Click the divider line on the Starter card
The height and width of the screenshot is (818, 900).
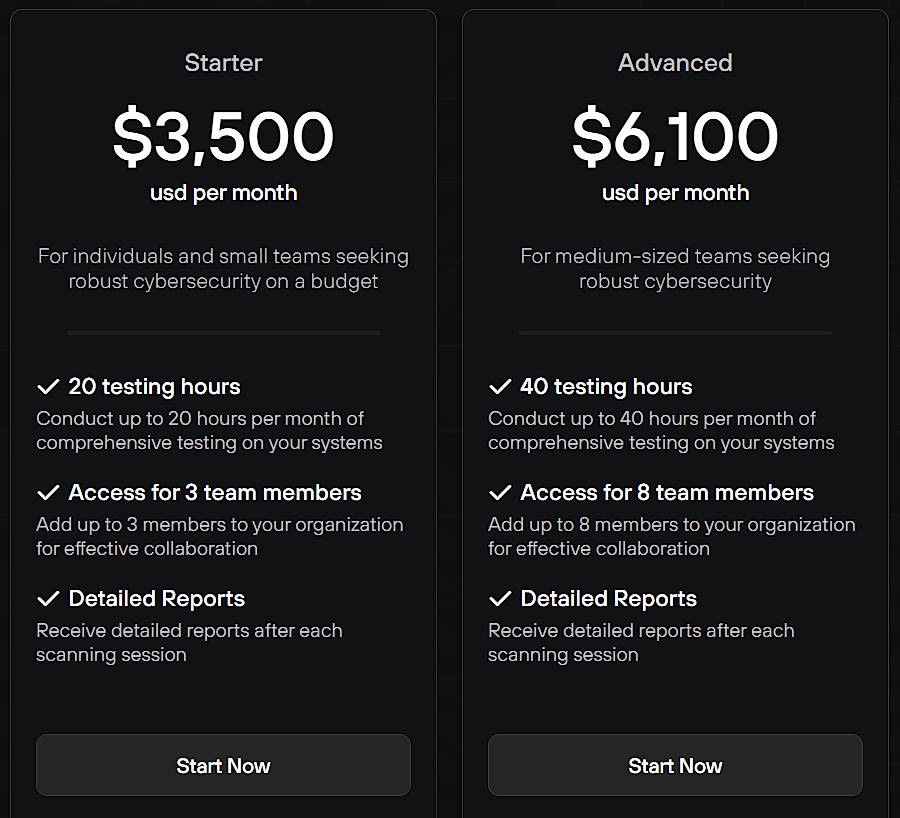point(222,332)
